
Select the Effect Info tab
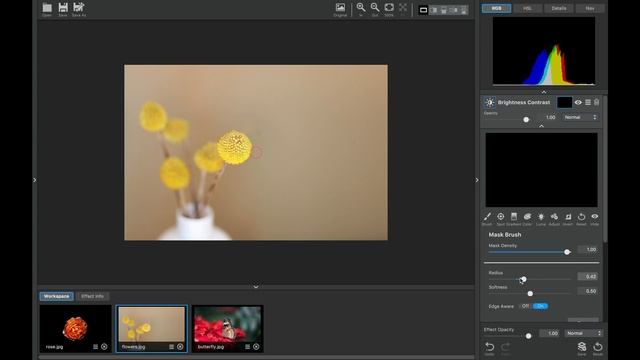92,296
